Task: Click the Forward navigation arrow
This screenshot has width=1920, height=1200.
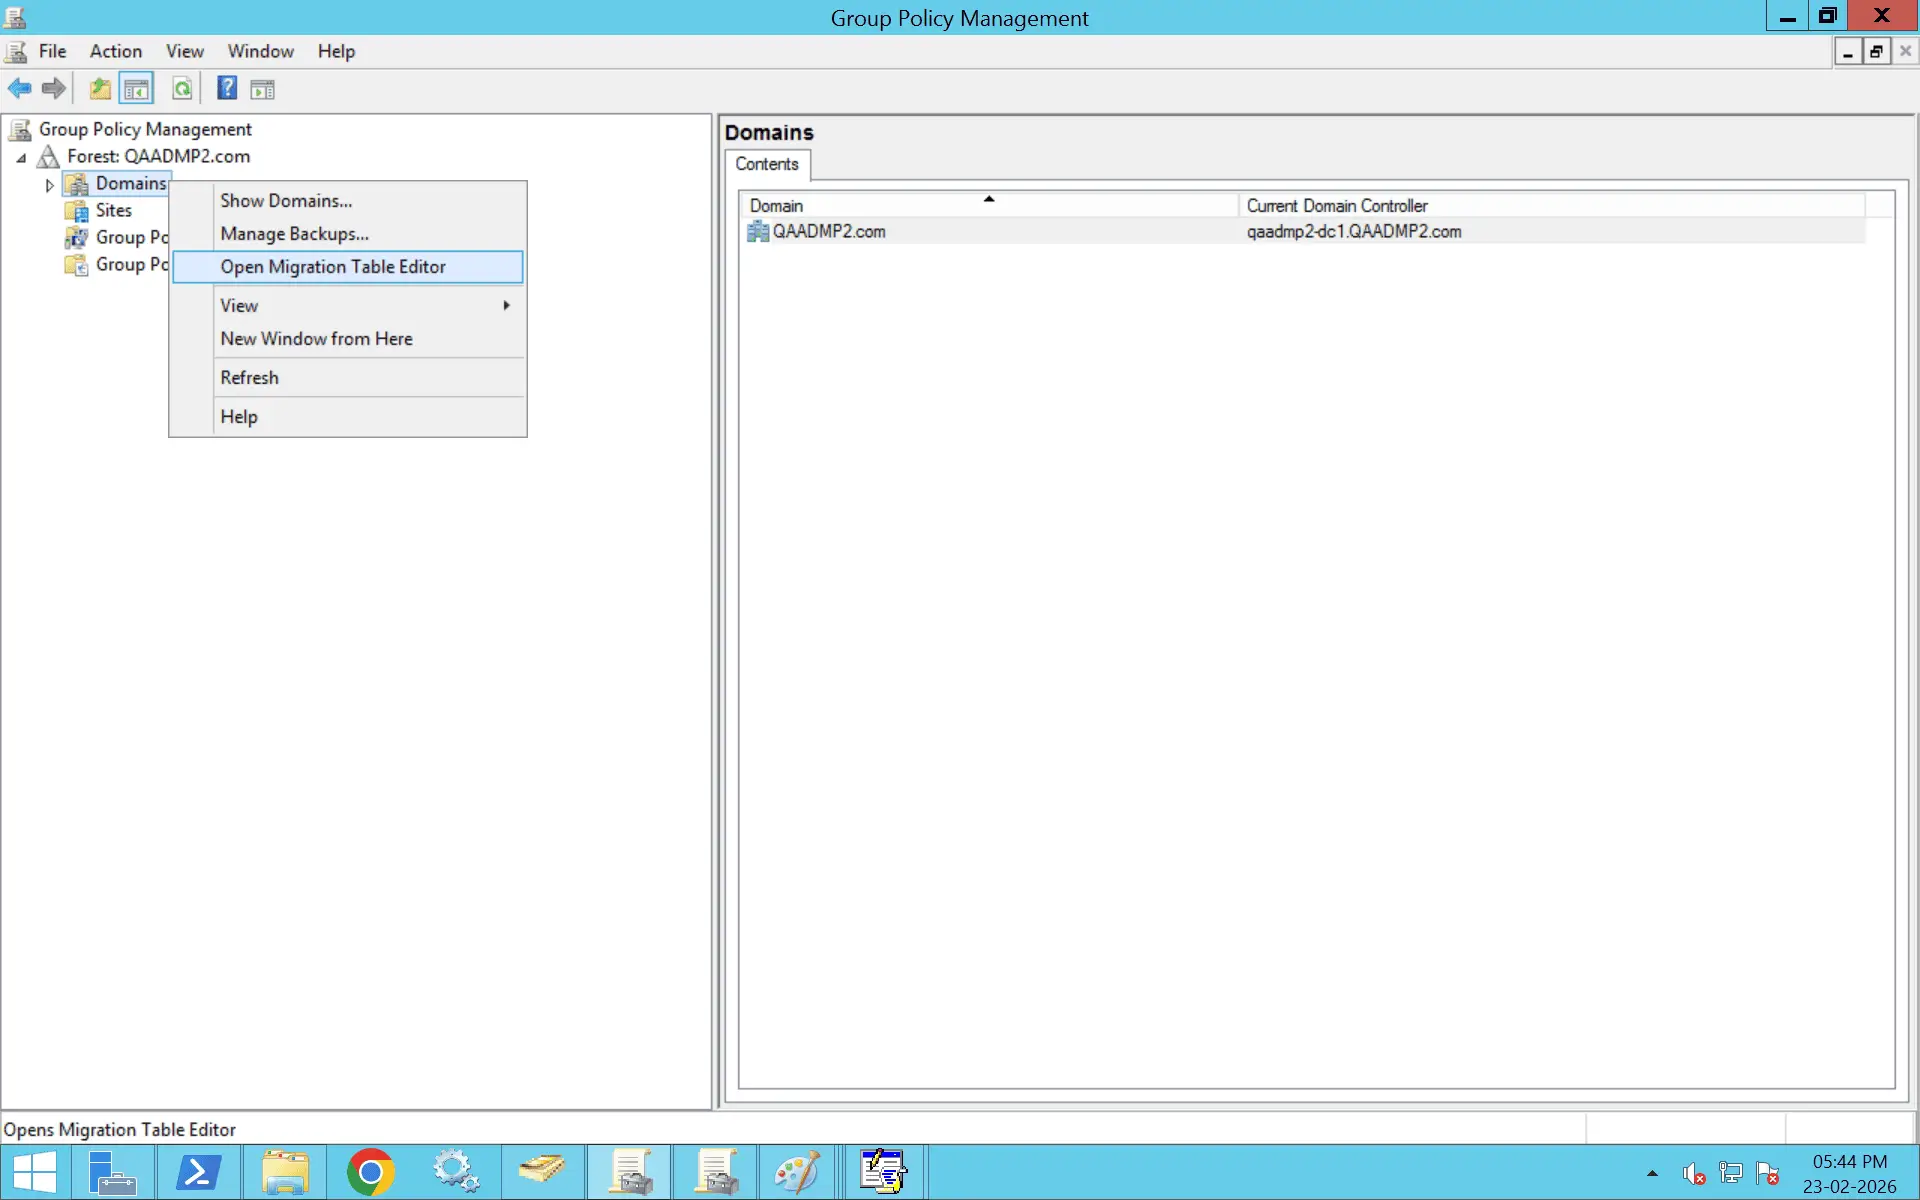Action: pos(53,88)
